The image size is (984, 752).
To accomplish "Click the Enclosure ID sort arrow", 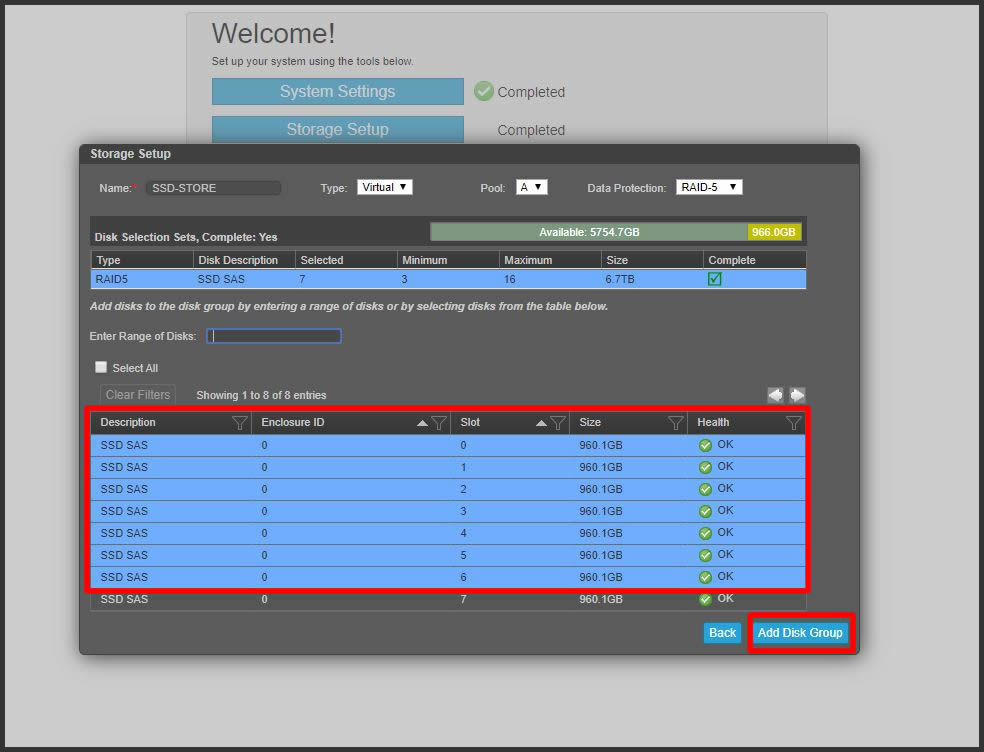I will 422,423.
